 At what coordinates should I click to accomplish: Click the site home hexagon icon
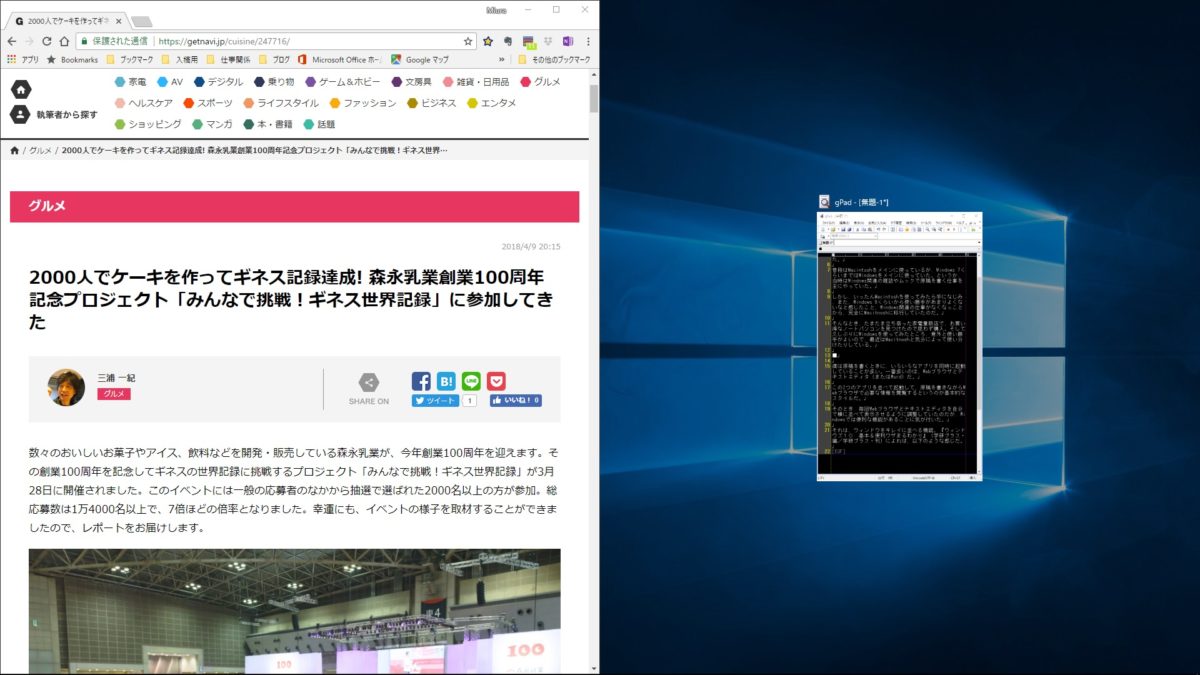pos(20,89)
